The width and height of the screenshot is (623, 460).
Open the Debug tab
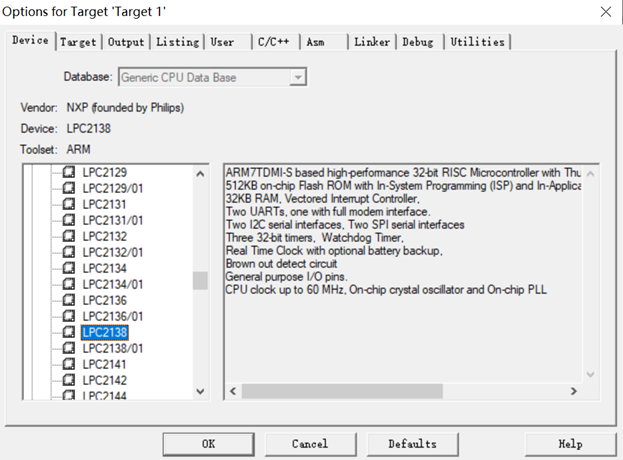[418, 42]
